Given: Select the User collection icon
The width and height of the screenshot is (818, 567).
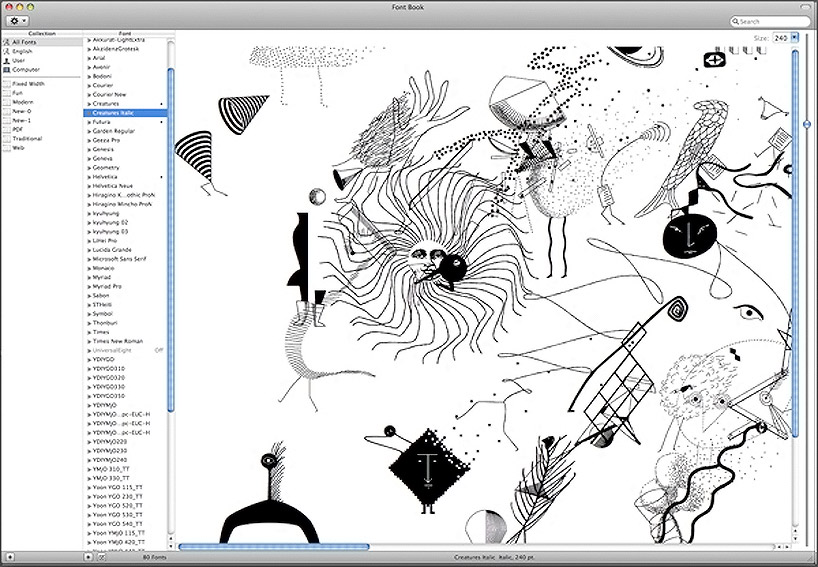Looking at the screenshot, I should [6, 60].
